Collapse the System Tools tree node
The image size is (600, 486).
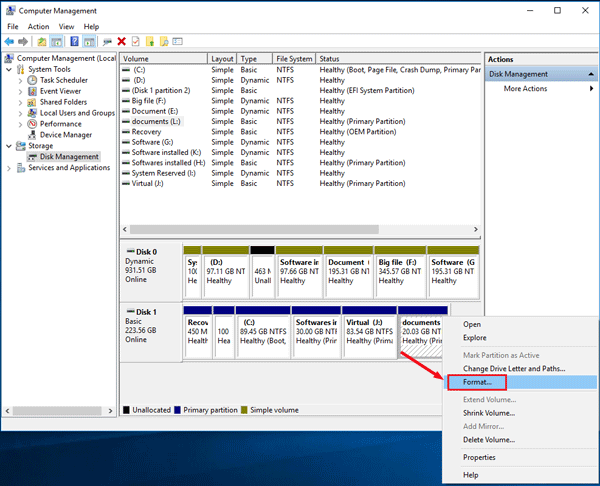[9, 69]
